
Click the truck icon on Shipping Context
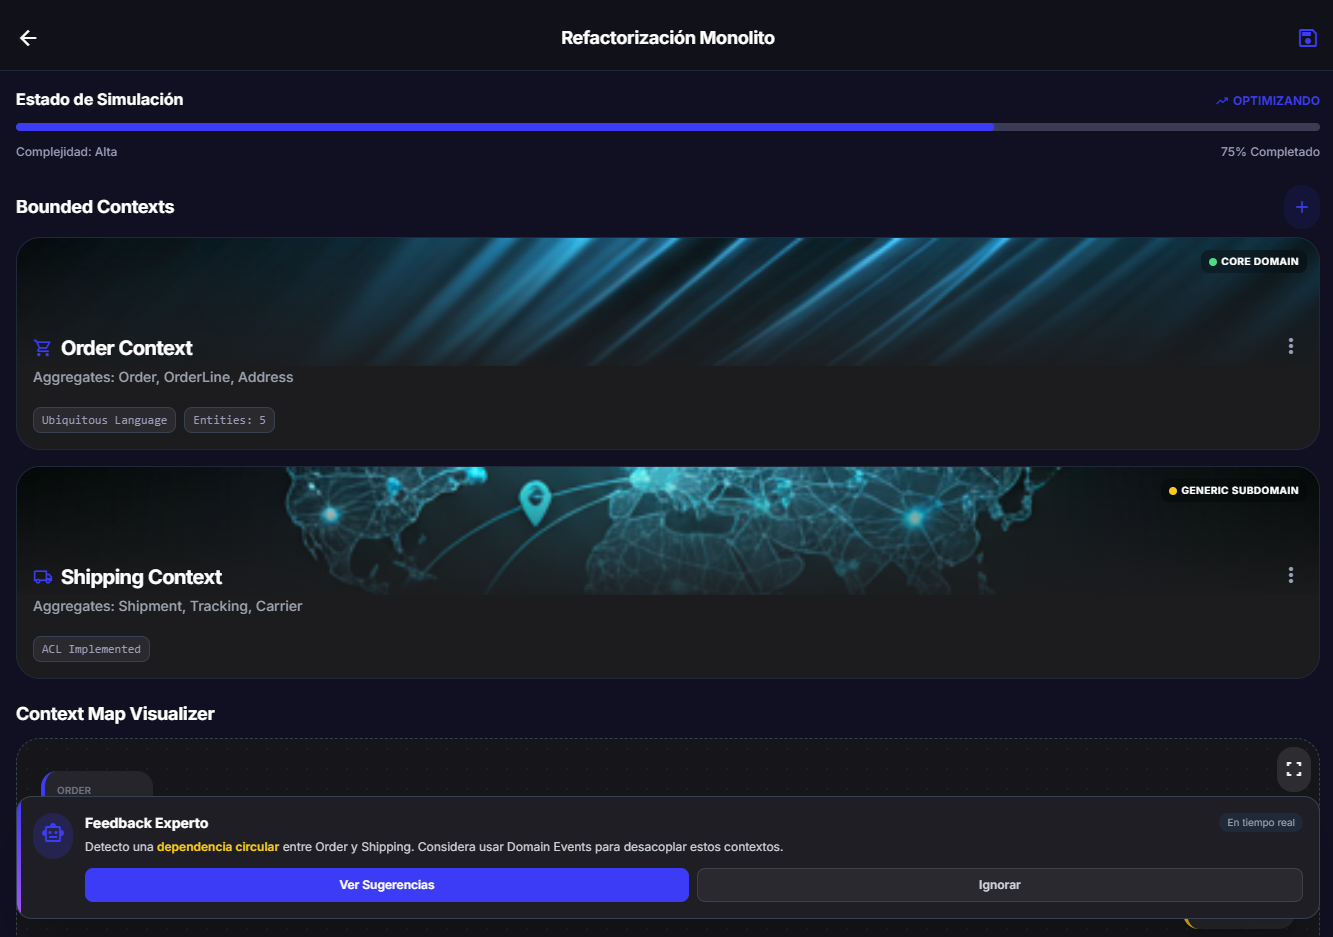click(41, 576)
